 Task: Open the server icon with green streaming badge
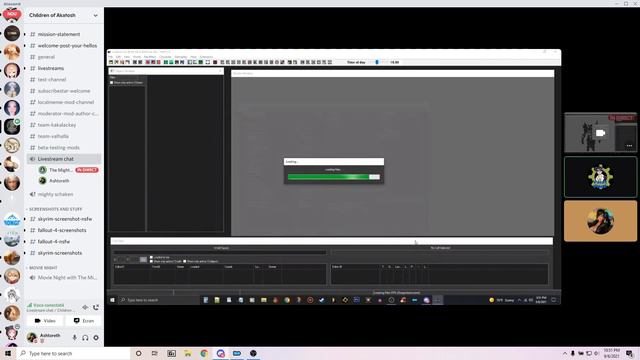point(12,127)
